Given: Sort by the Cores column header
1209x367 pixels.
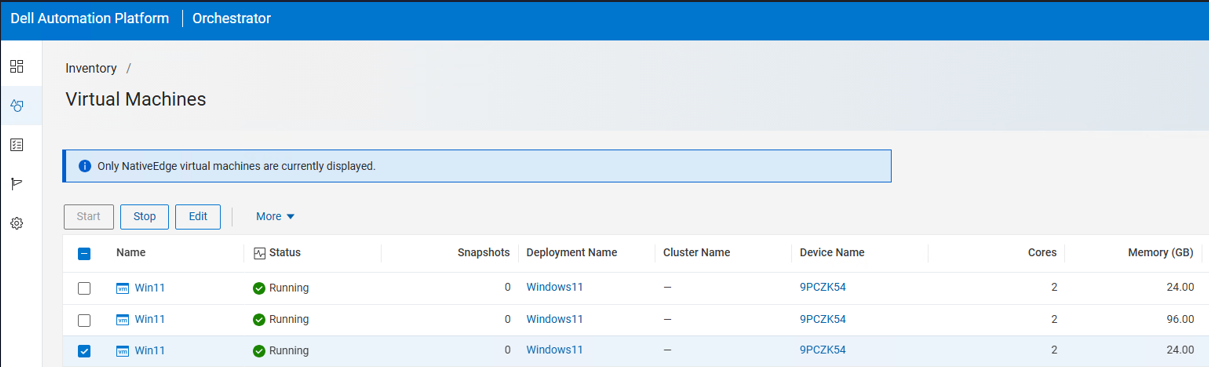Looking at the screenshot, I should pos(1043,253).
